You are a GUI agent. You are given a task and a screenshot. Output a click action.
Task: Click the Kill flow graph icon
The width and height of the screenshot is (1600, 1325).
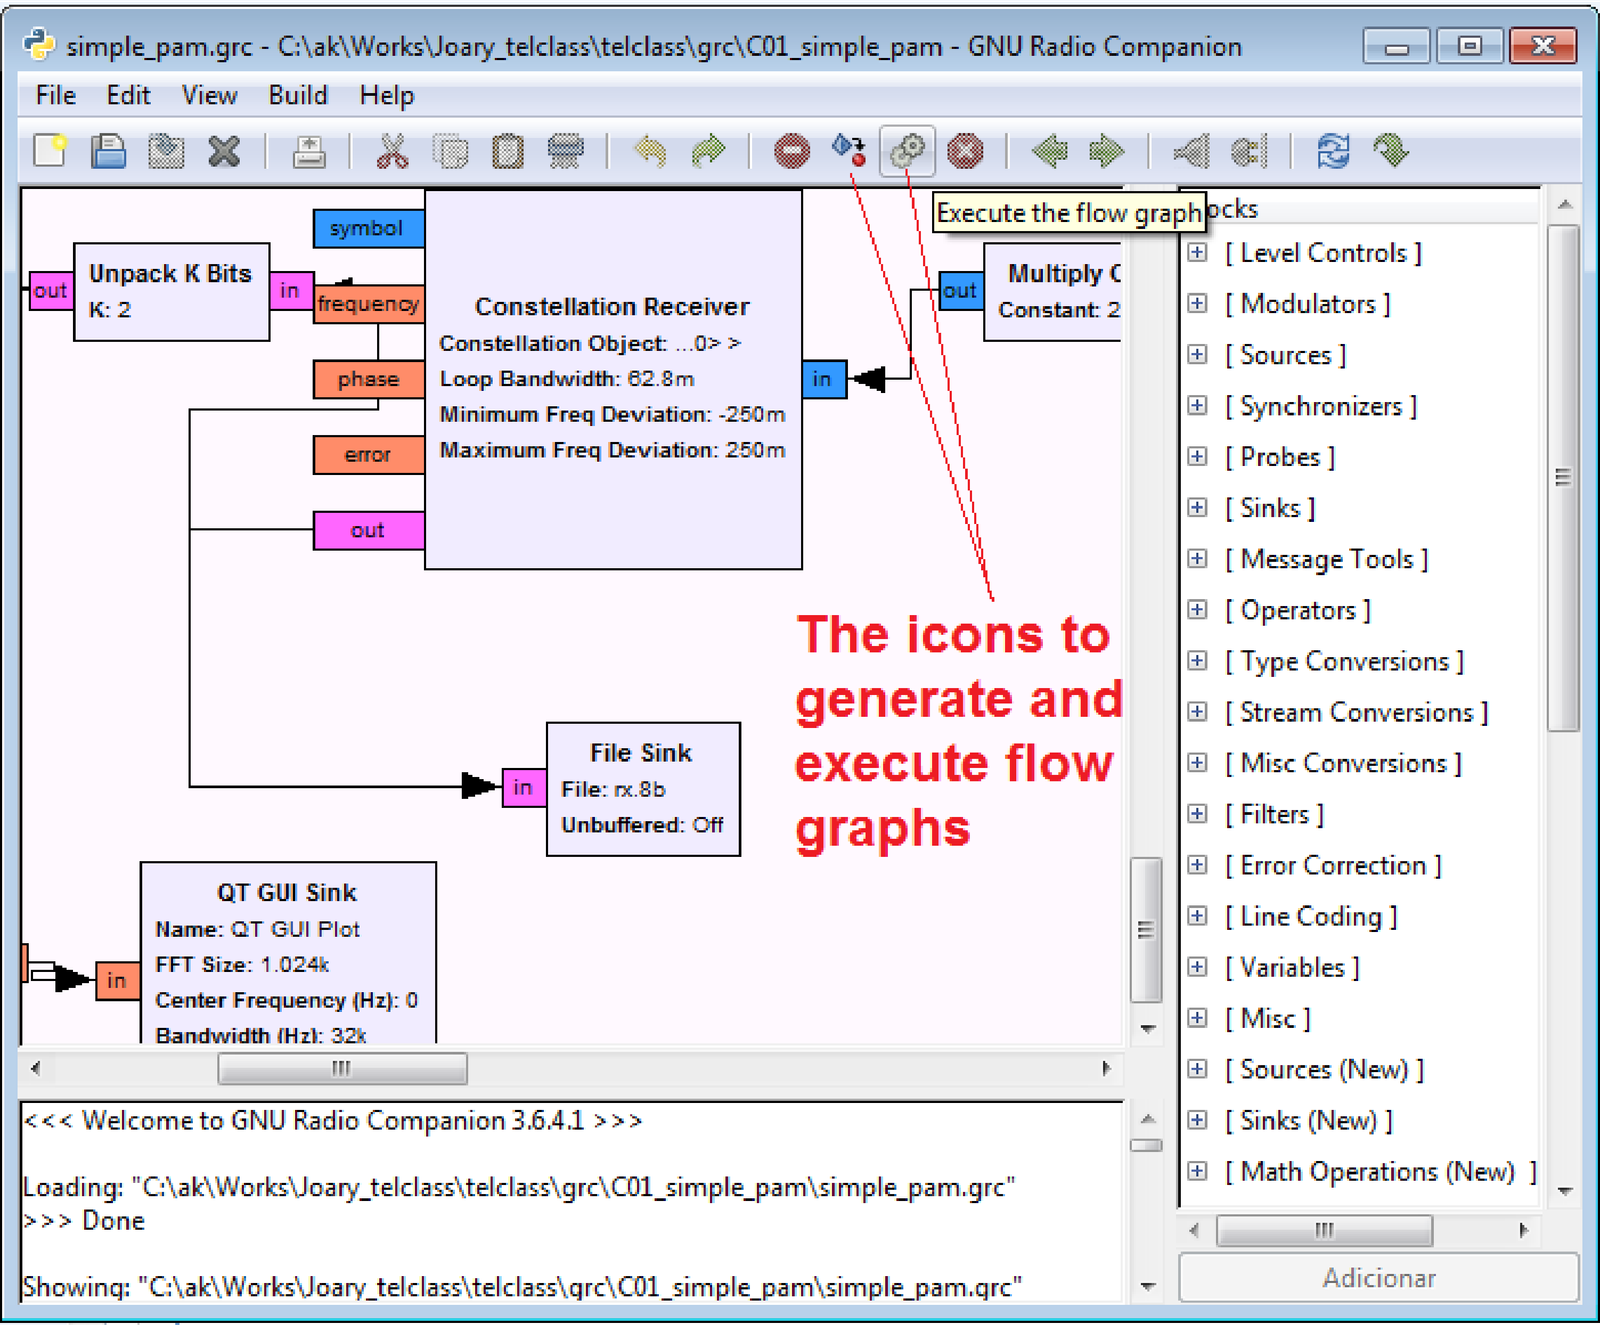[x=965, y=152]
